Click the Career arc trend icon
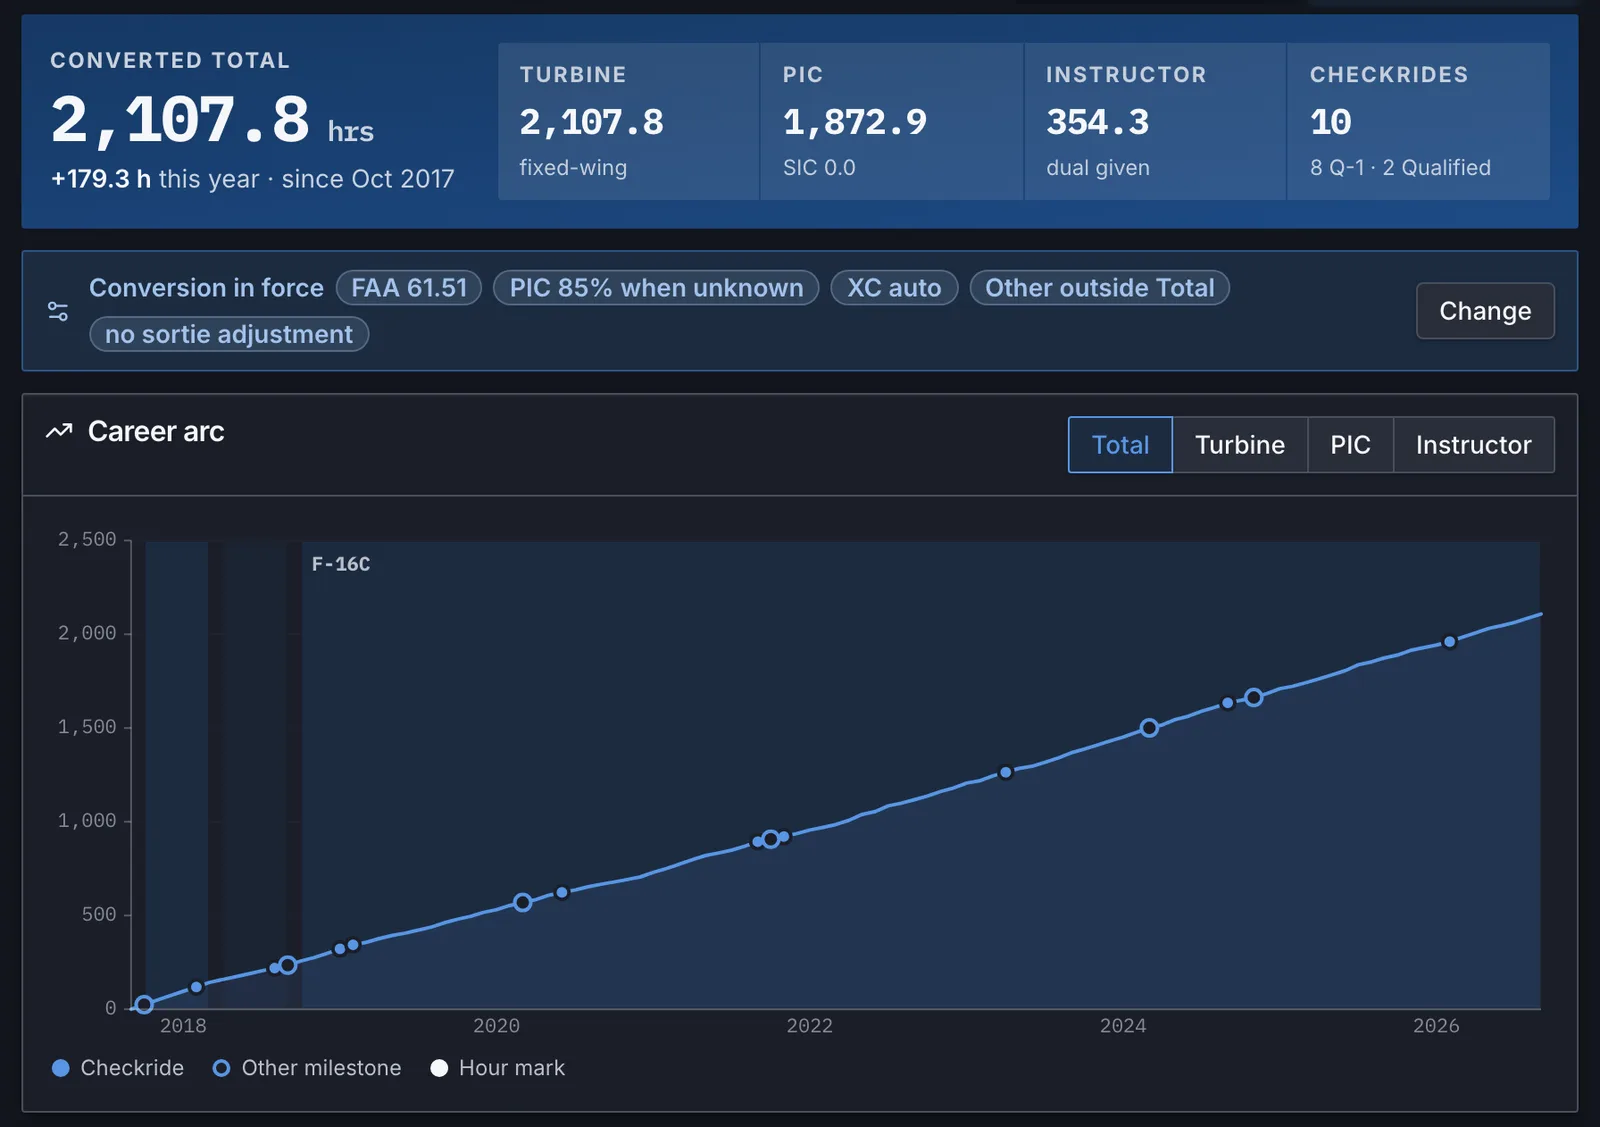This screenshot has width=1600, height=1127. tap(59, 431)
